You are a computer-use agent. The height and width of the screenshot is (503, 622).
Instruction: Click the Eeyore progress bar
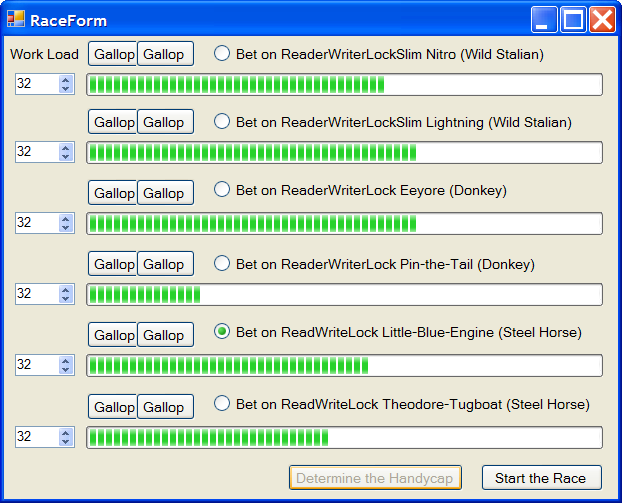(344, 223)
